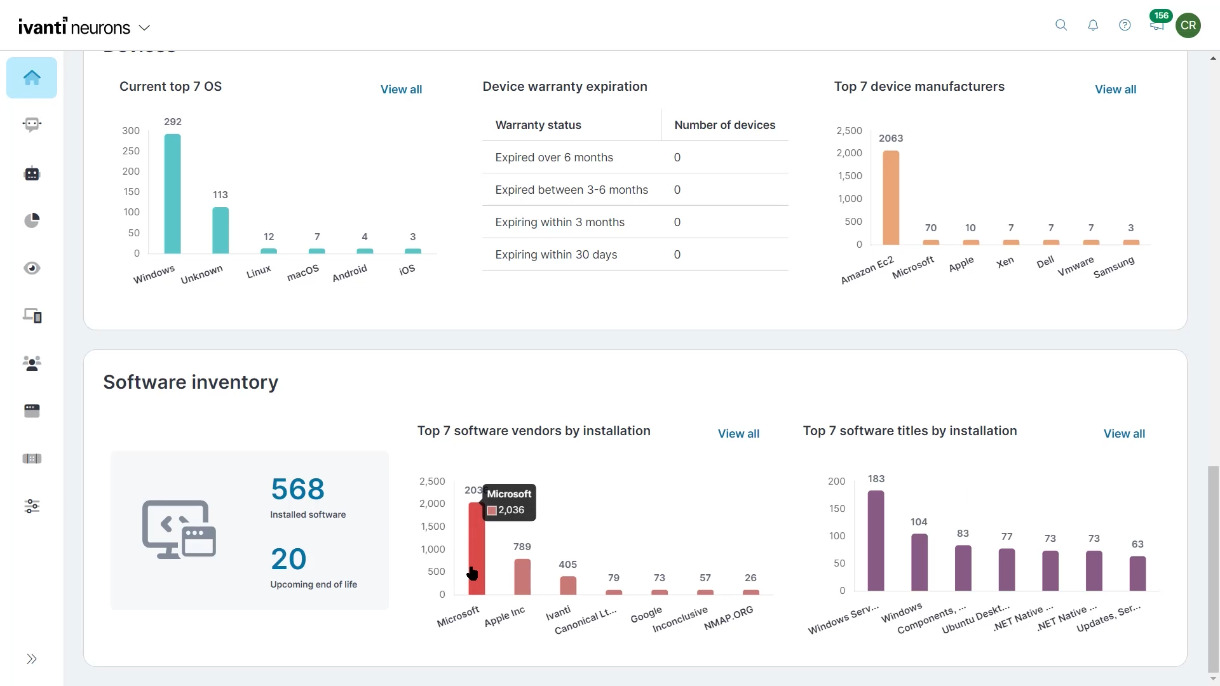Open the devices icon in sidebar

[x=32, y=316]
